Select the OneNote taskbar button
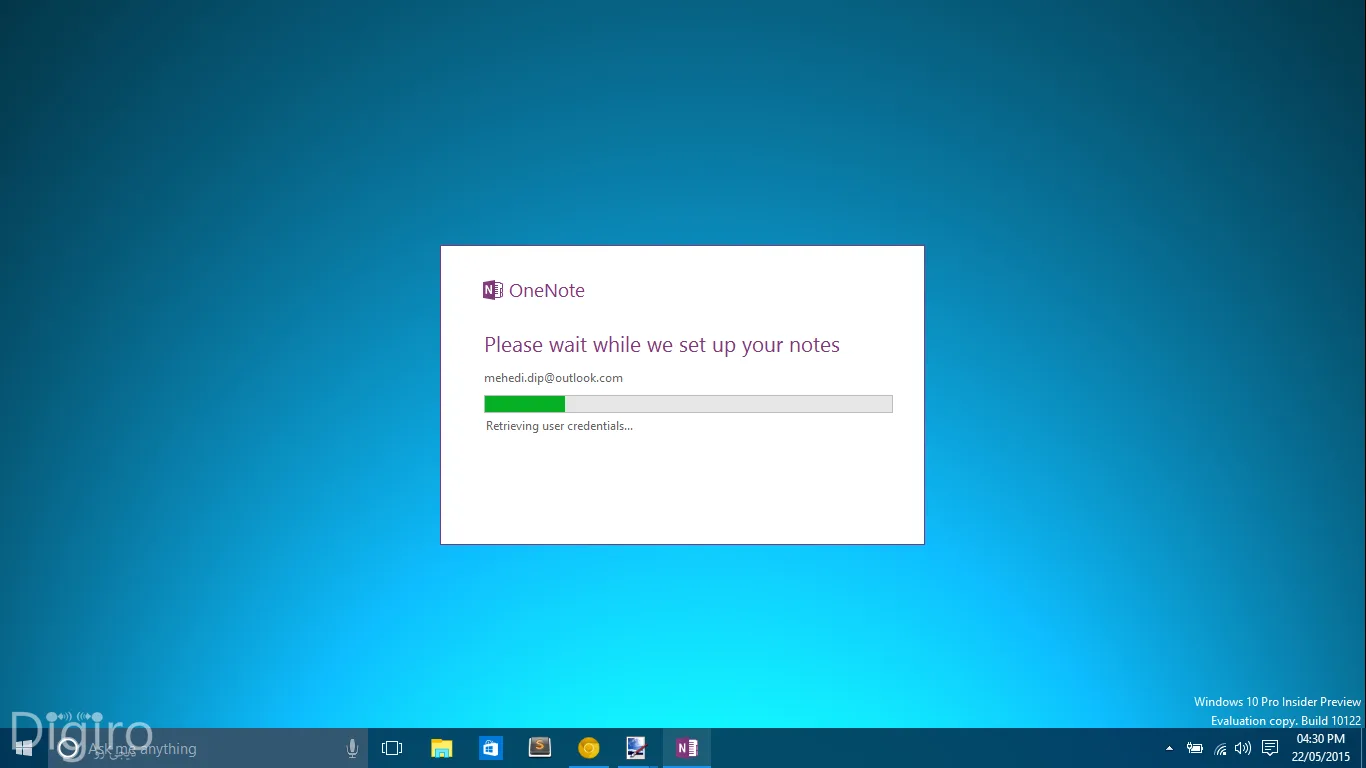 click(687, 748)
